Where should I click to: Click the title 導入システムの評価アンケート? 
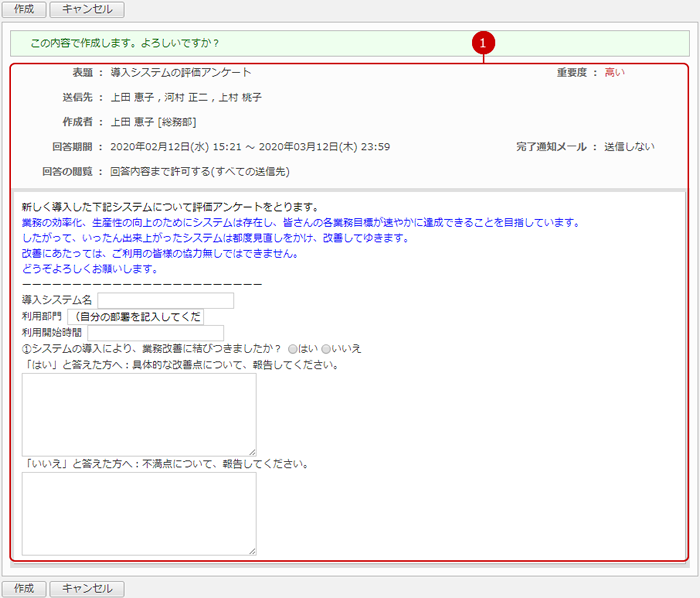180,73
